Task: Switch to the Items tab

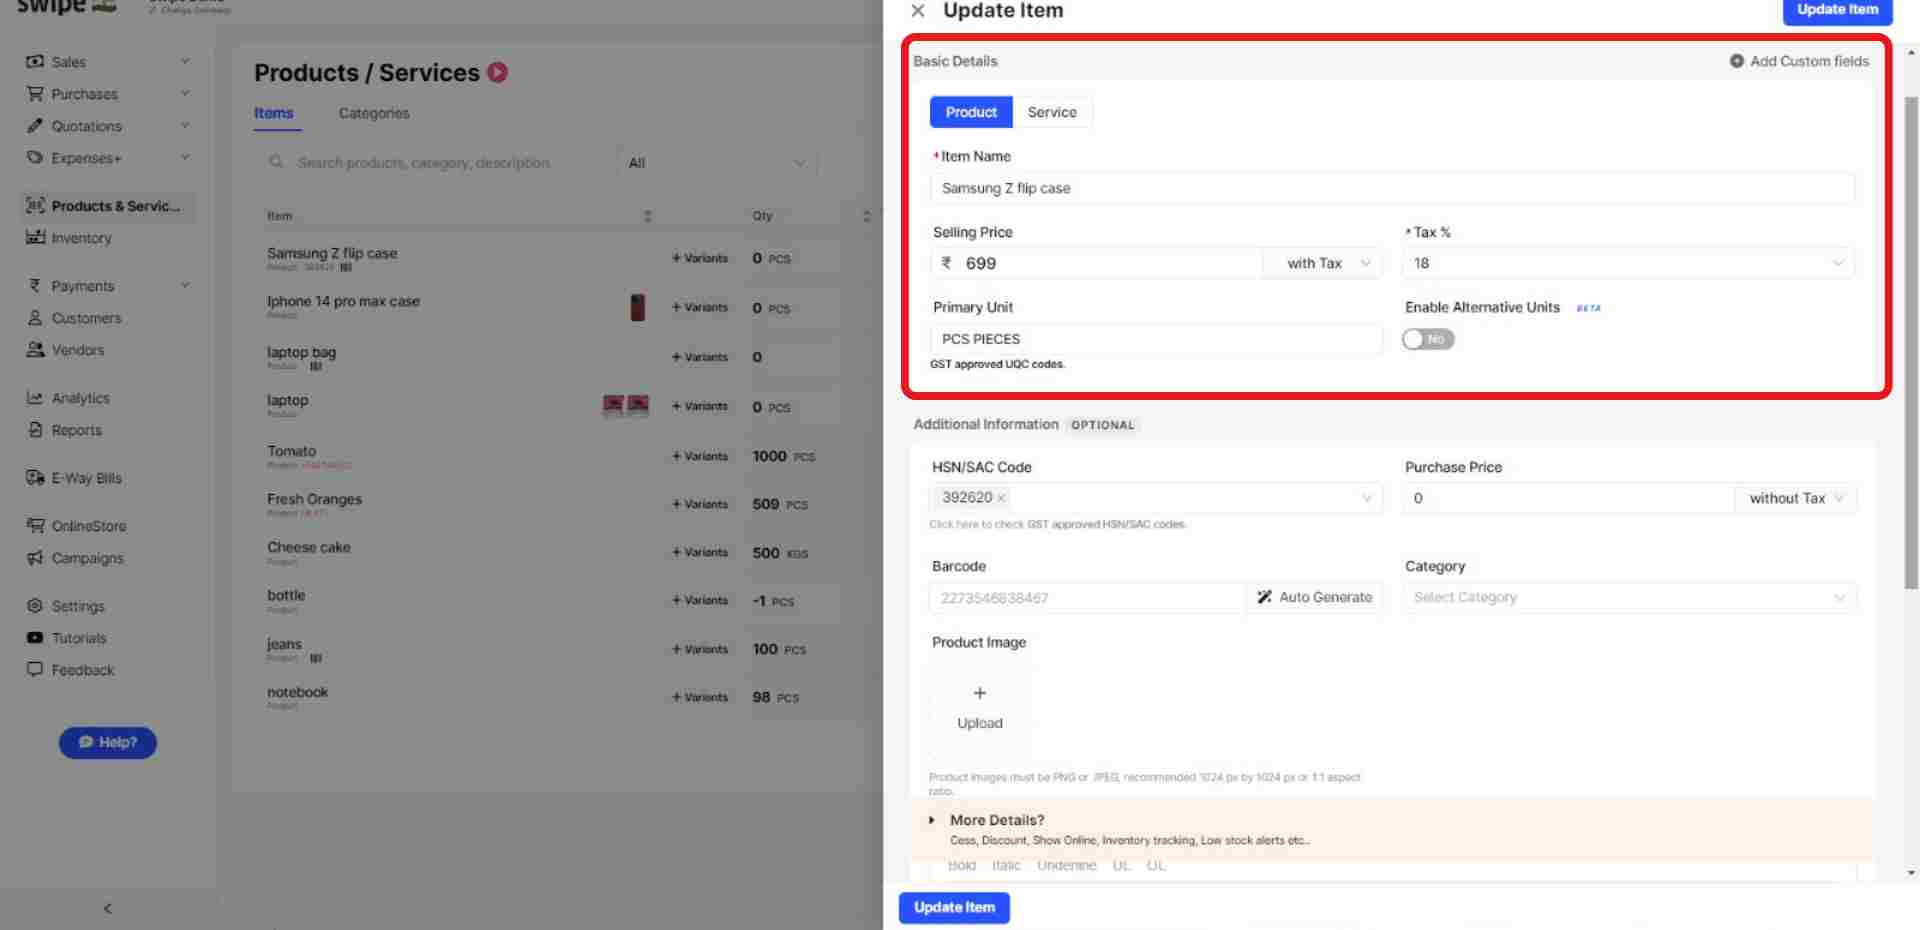Action: [273, 113]
